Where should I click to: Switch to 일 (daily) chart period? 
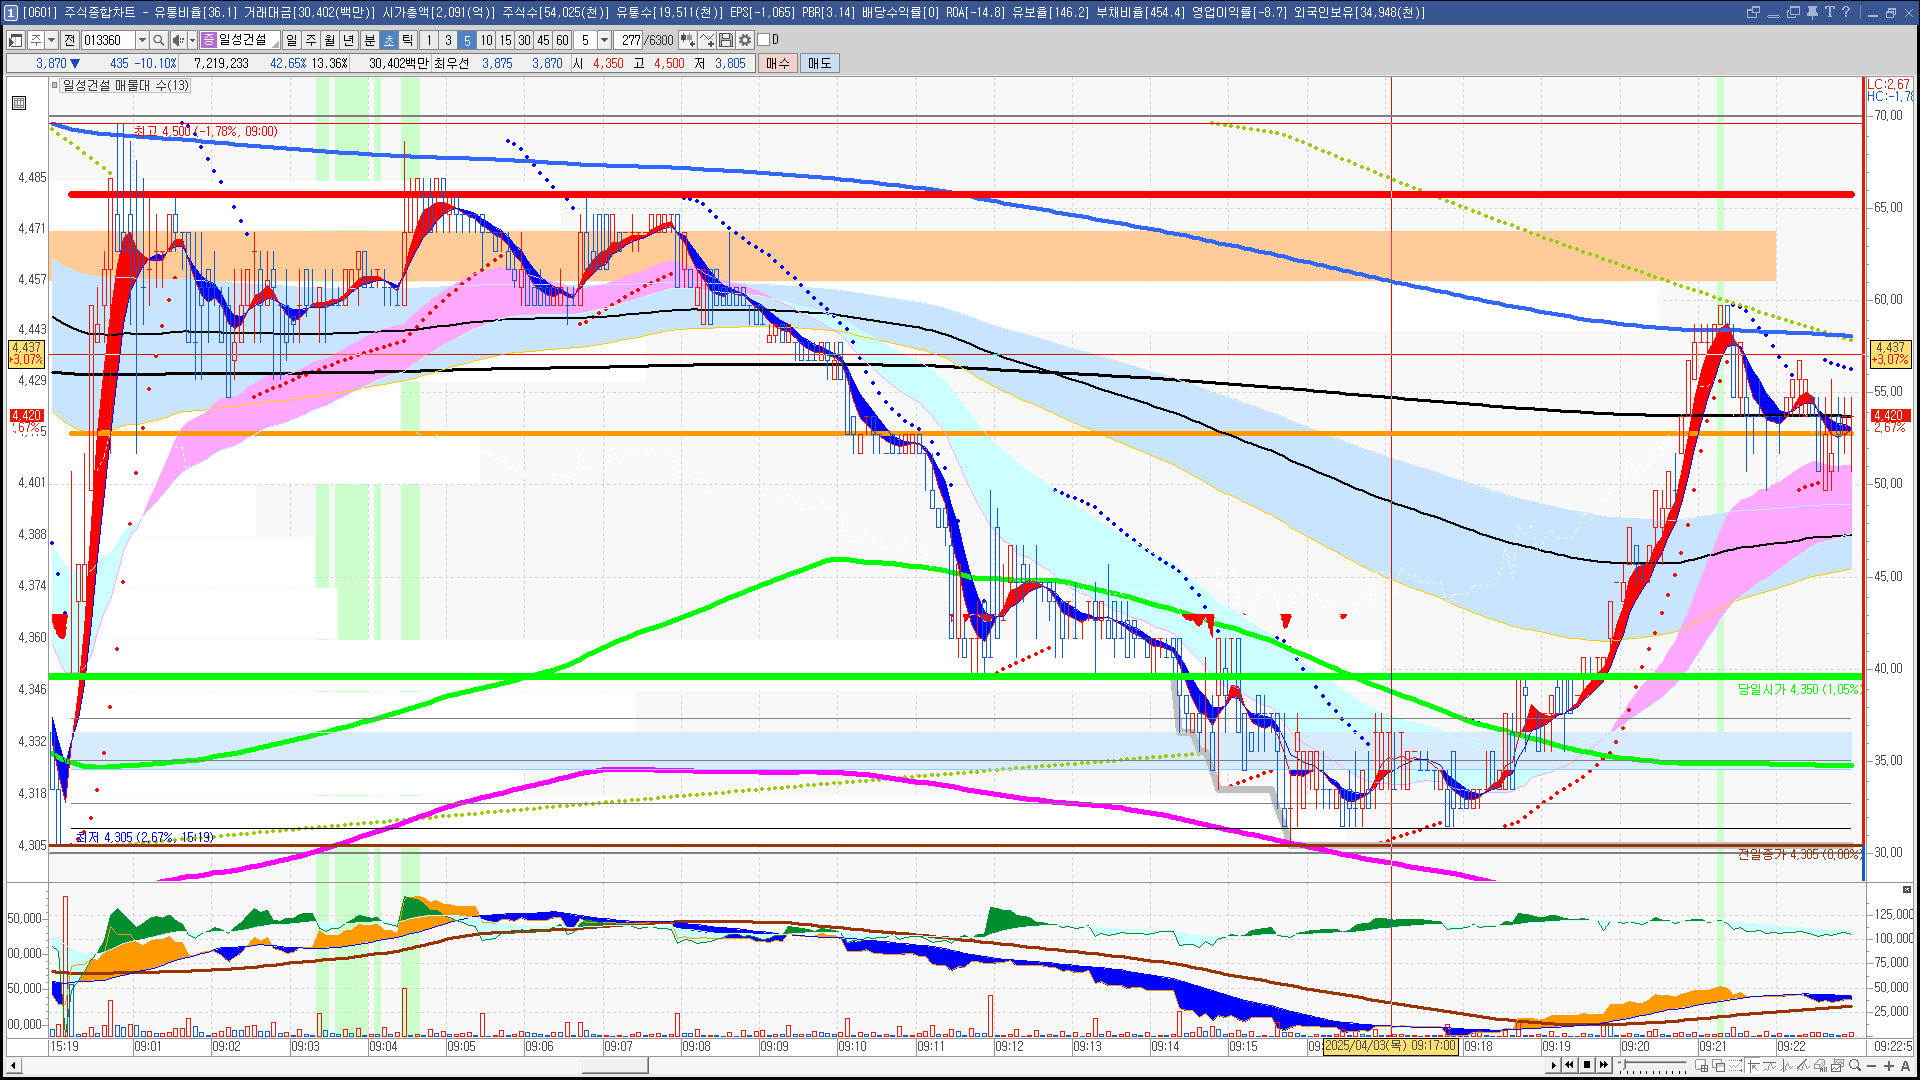point(291,40)
